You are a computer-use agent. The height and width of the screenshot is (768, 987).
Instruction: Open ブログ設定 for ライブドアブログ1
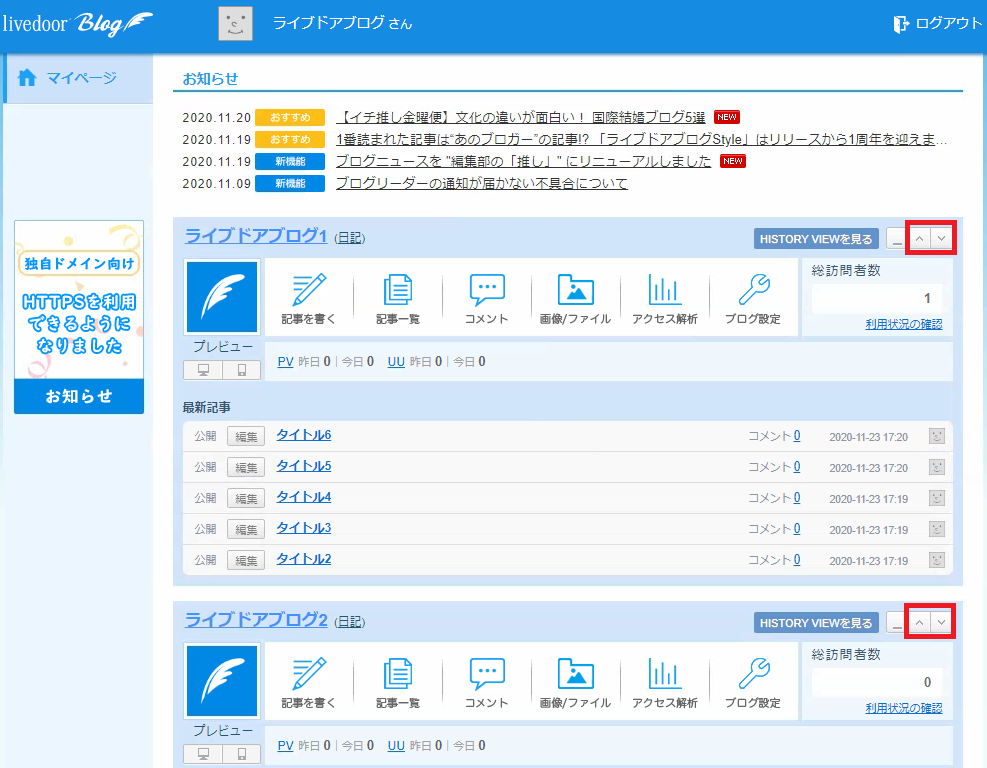(753, 298)
